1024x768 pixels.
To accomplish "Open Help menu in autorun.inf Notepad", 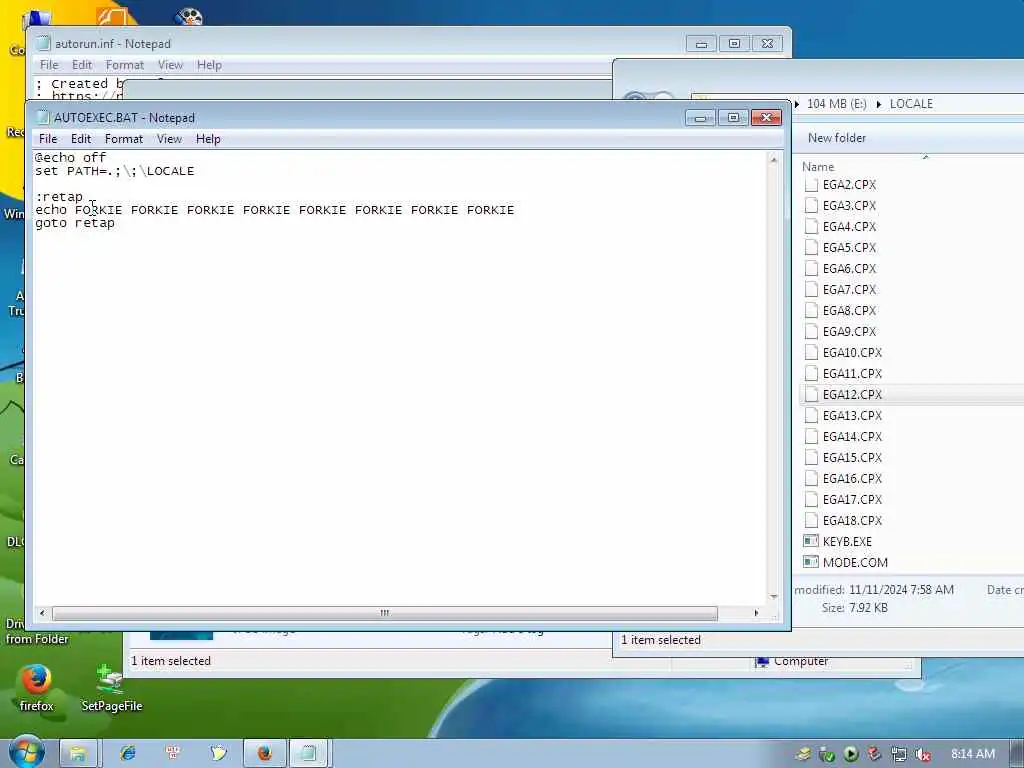I will pos(210,65).
